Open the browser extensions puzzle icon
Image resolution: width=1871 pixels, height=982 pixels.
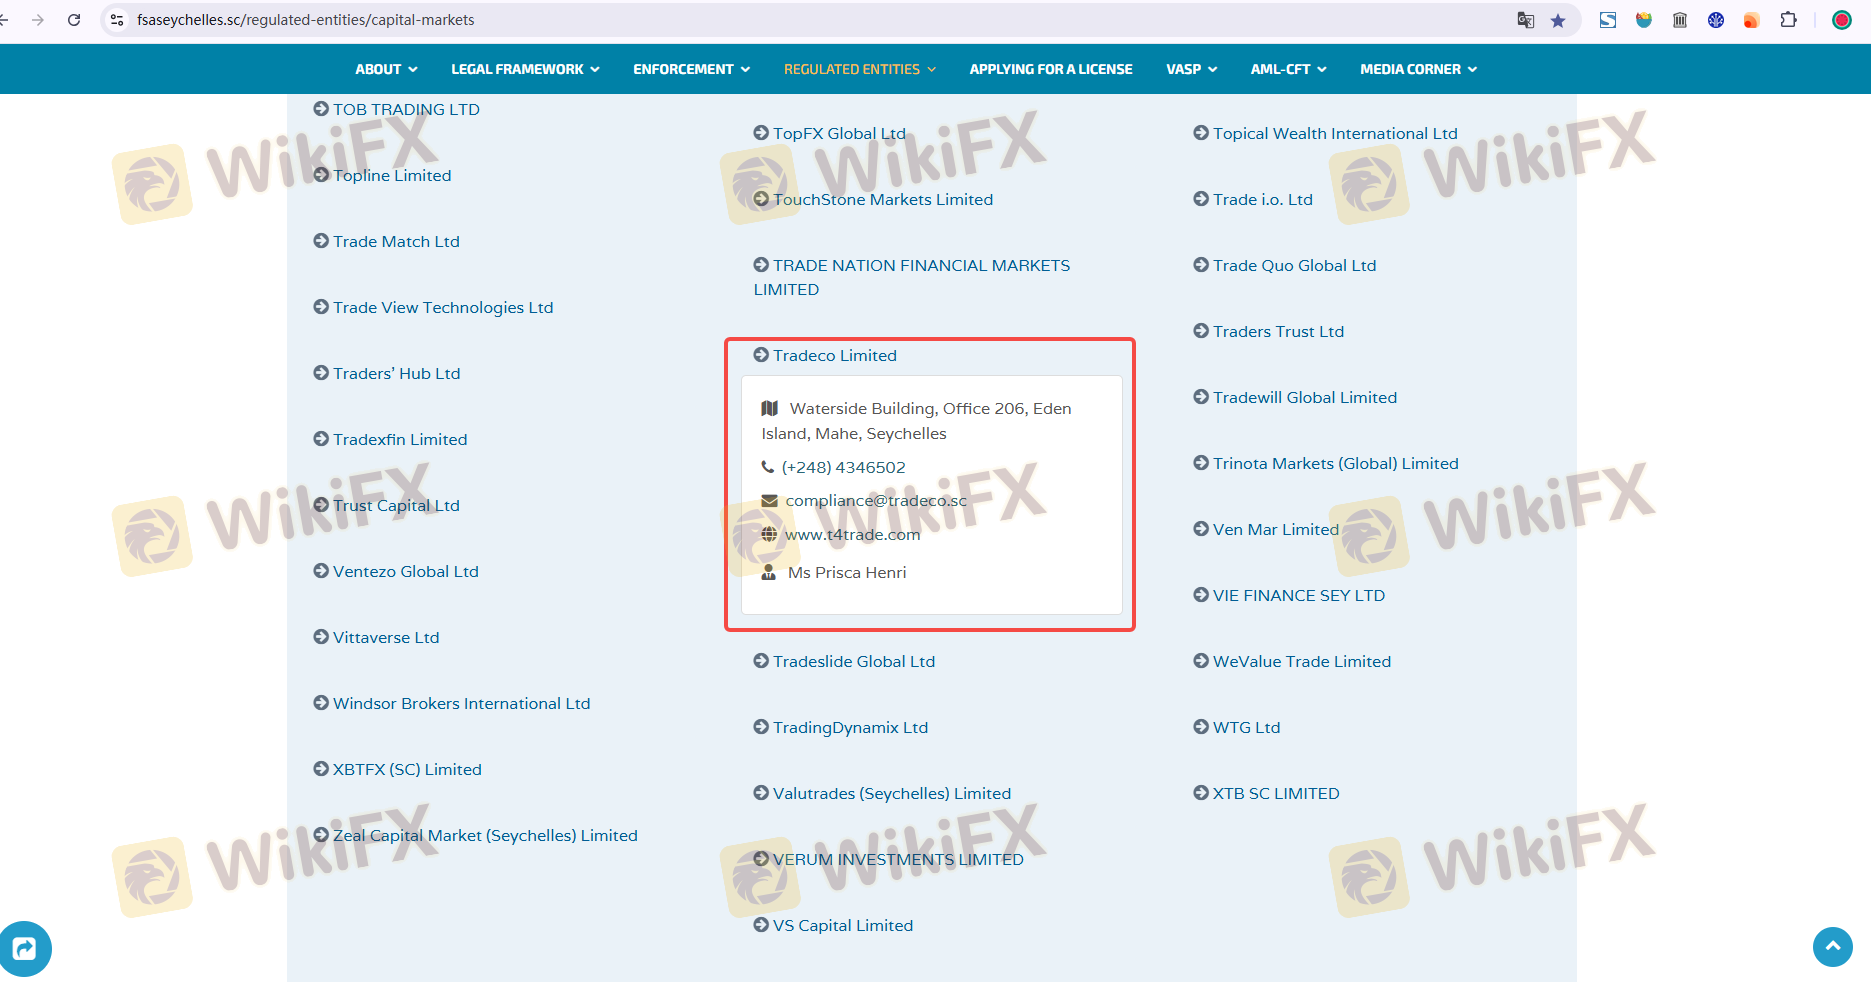pos(1788,20)
